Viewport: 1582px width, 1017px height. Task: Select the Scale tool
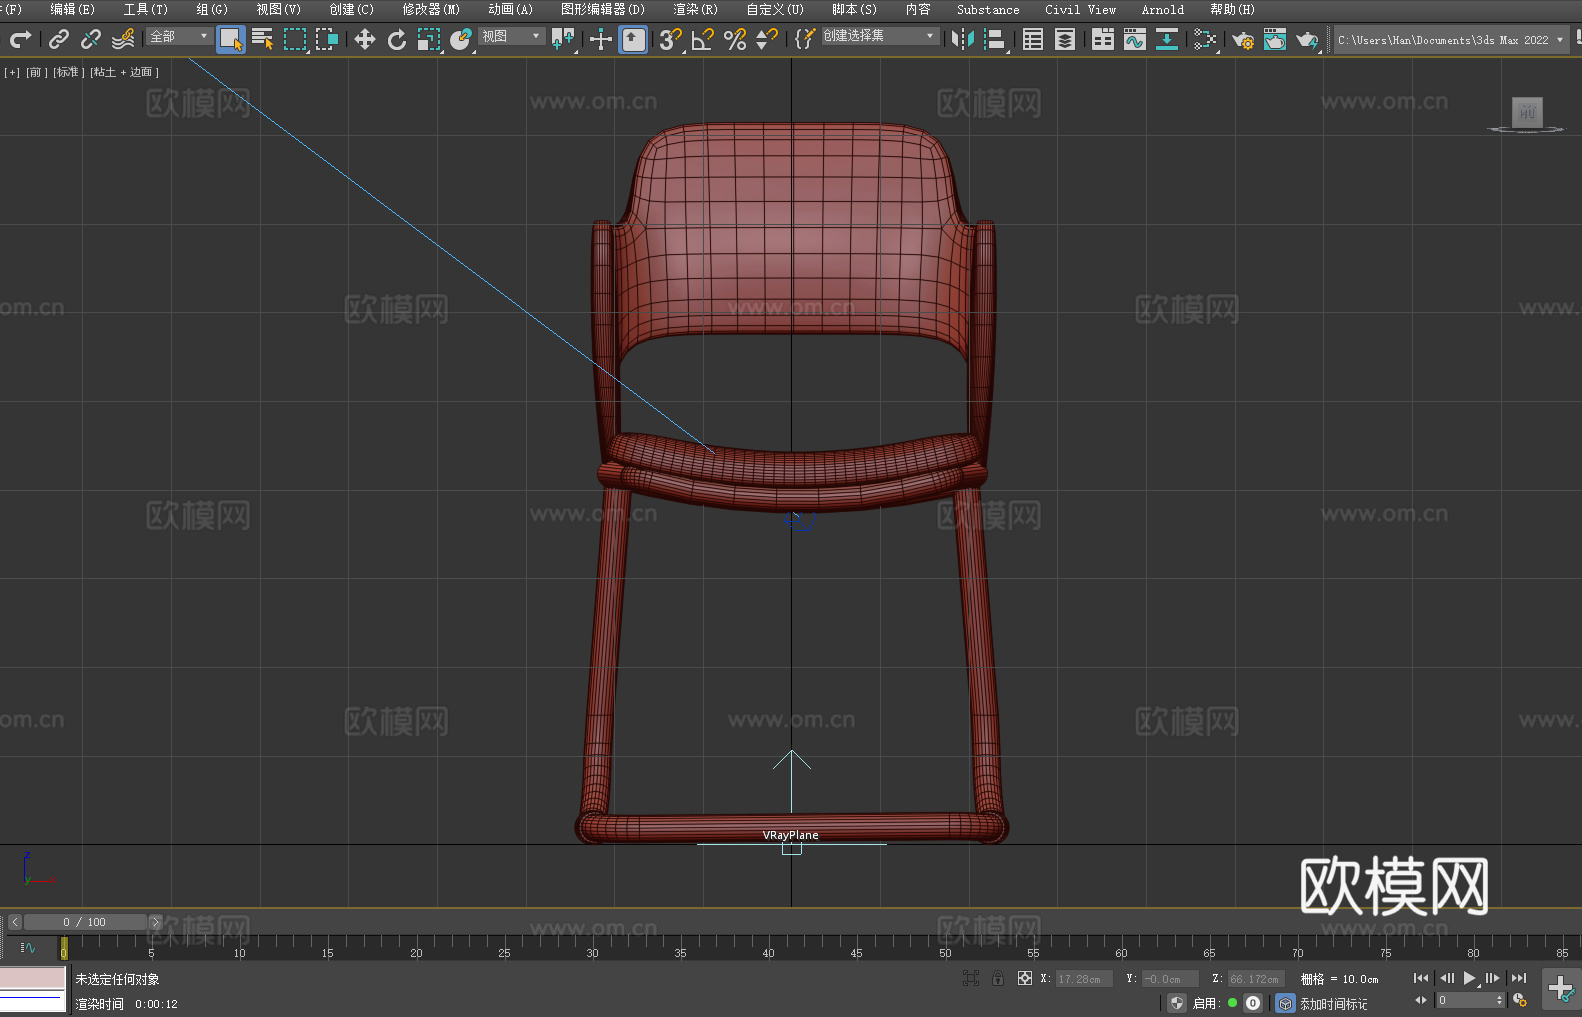(429, 39)
